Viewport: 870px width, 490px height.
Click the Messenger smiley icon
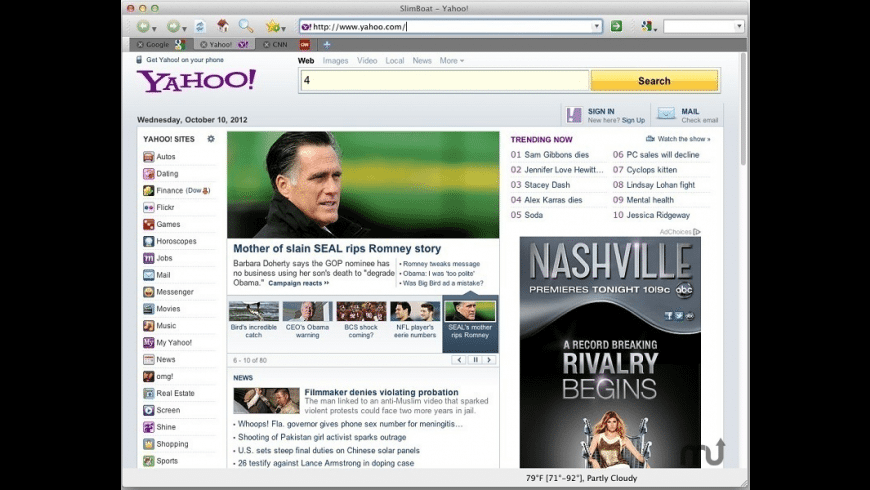pos(148,292)
